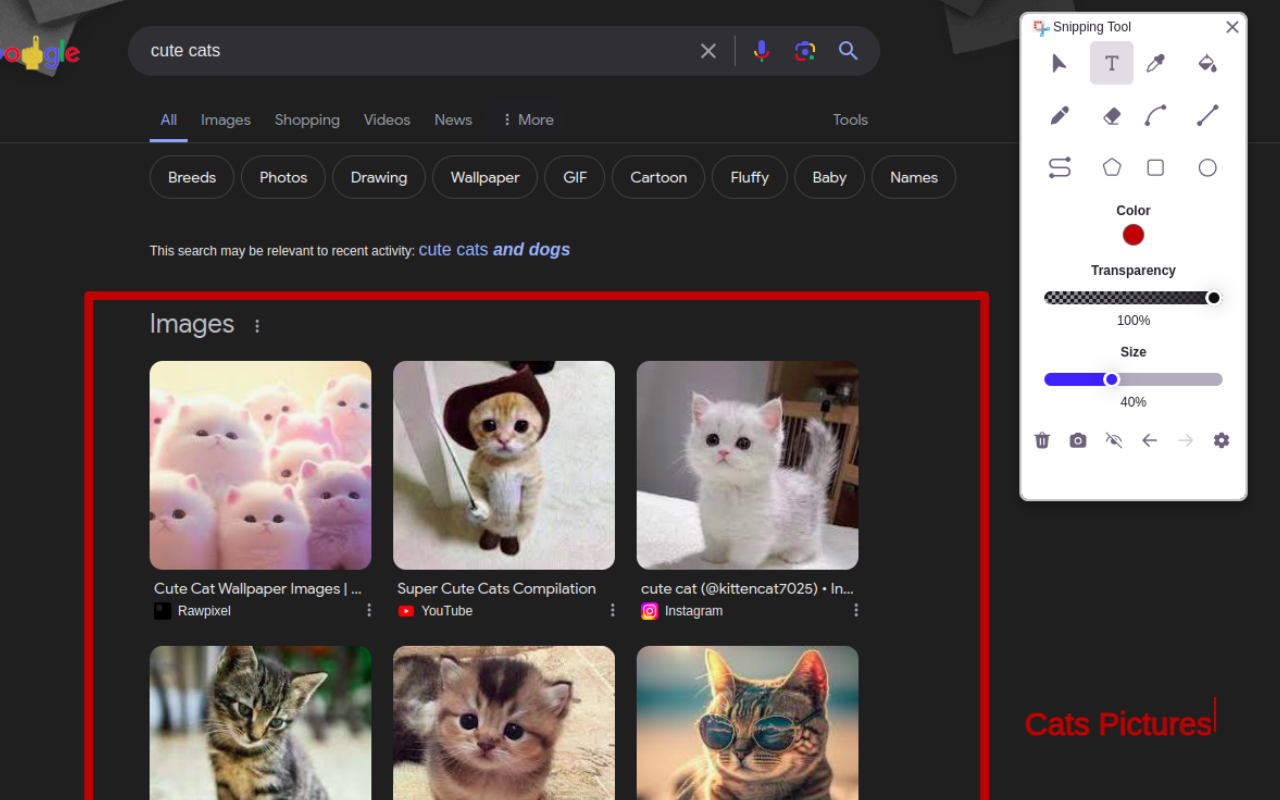This screenshot has width=1280, height=800.
Task: Select the pencil drawing tool
Action: click(1059, 115)
